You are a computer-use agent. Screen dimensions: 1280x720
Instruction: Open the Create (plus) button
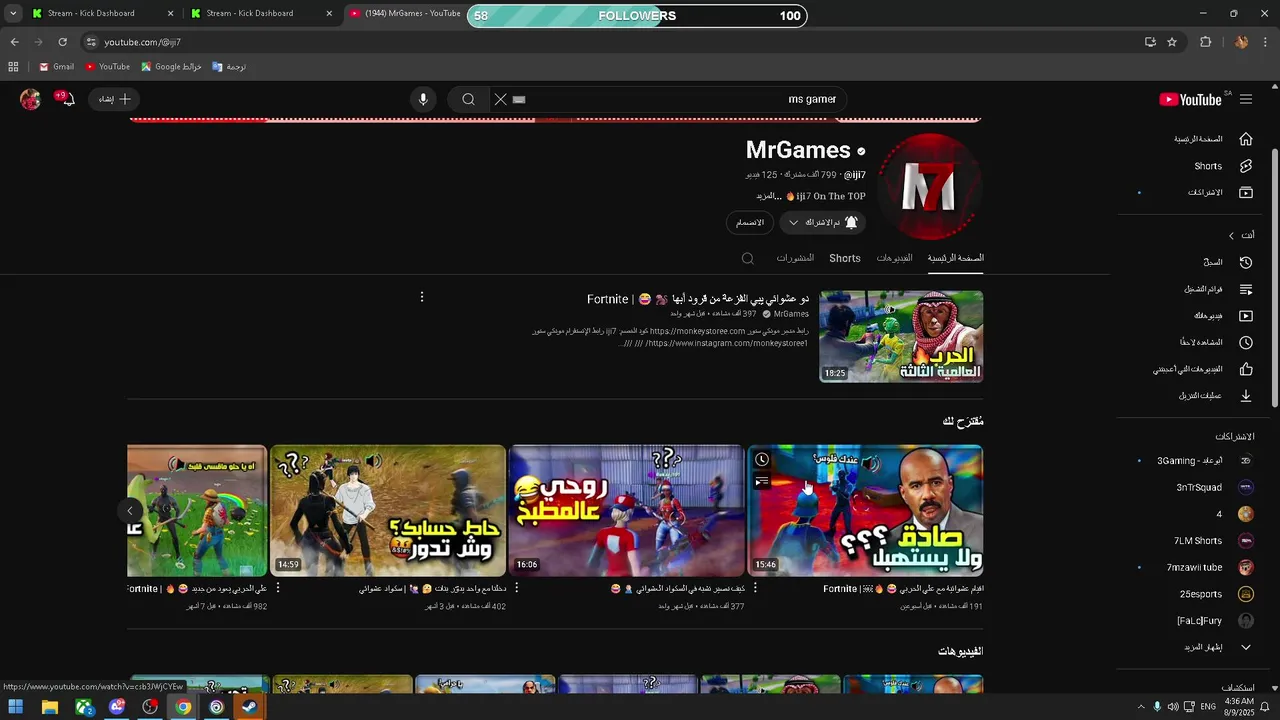tap(114, 99)
